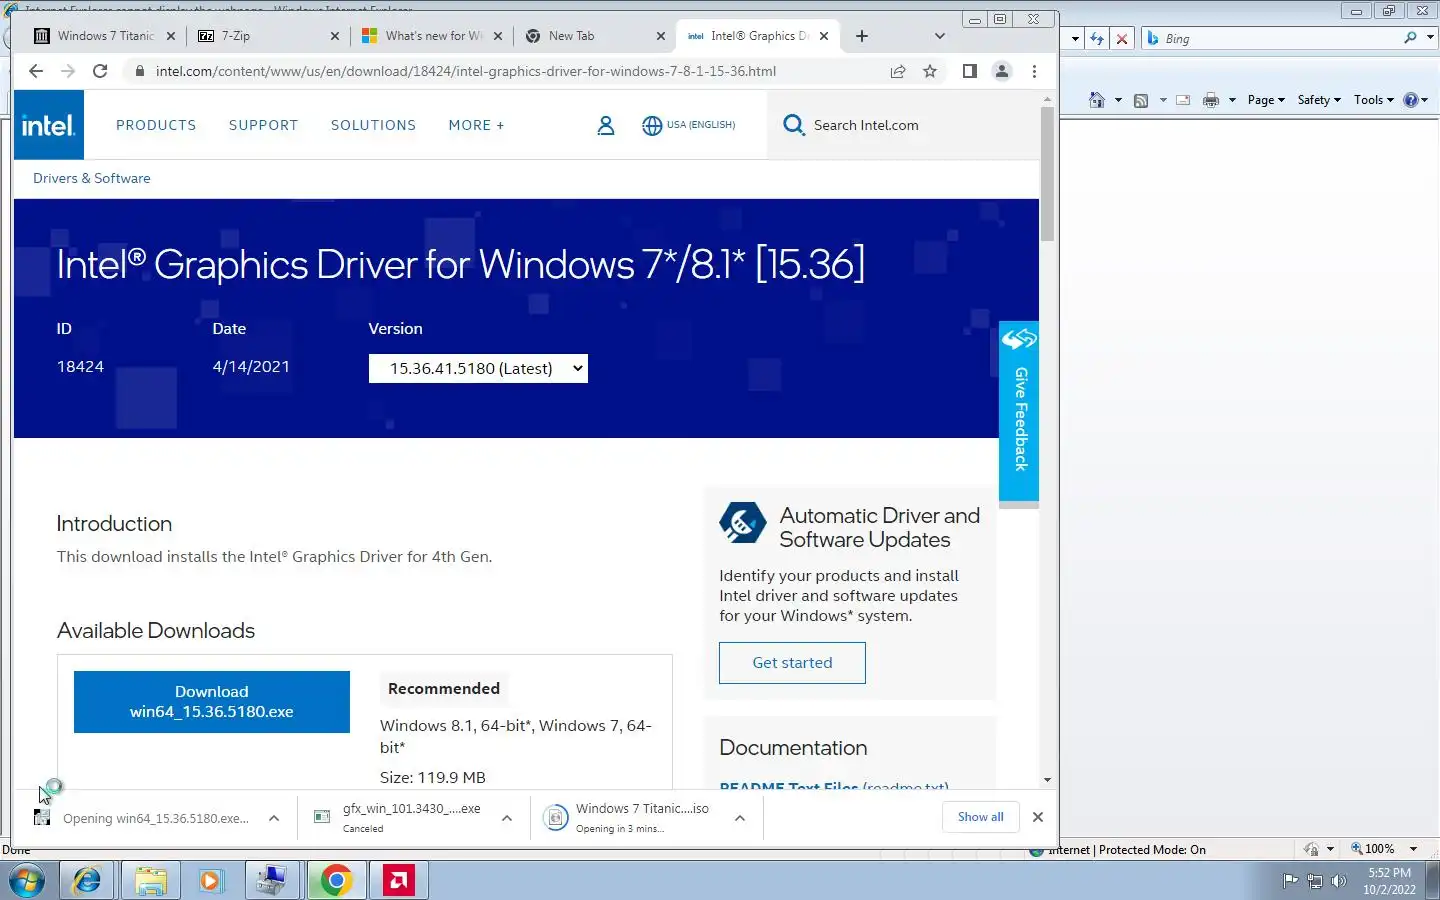Click Show all downloads

(980, 817)
